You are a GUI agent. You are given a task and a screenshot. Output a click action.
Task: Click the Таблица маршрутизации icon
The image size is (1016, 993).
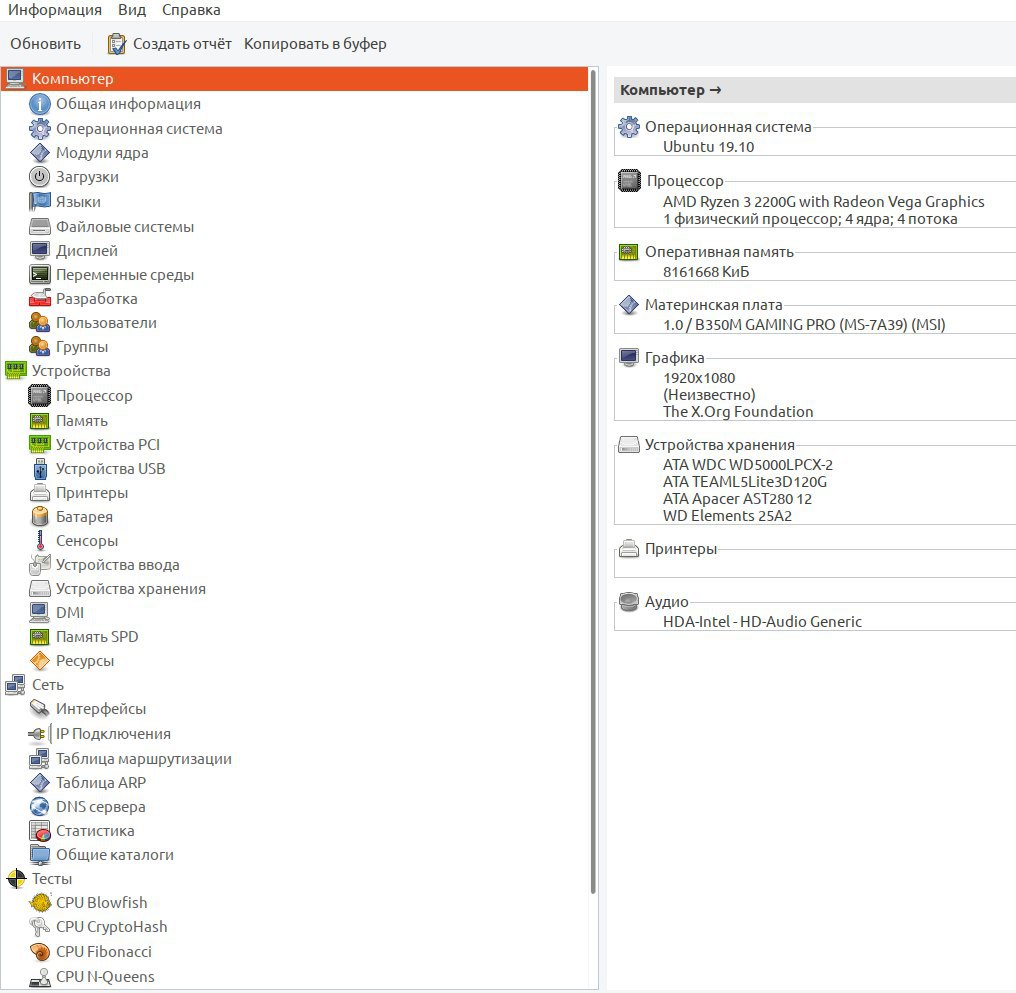point(40,759)
